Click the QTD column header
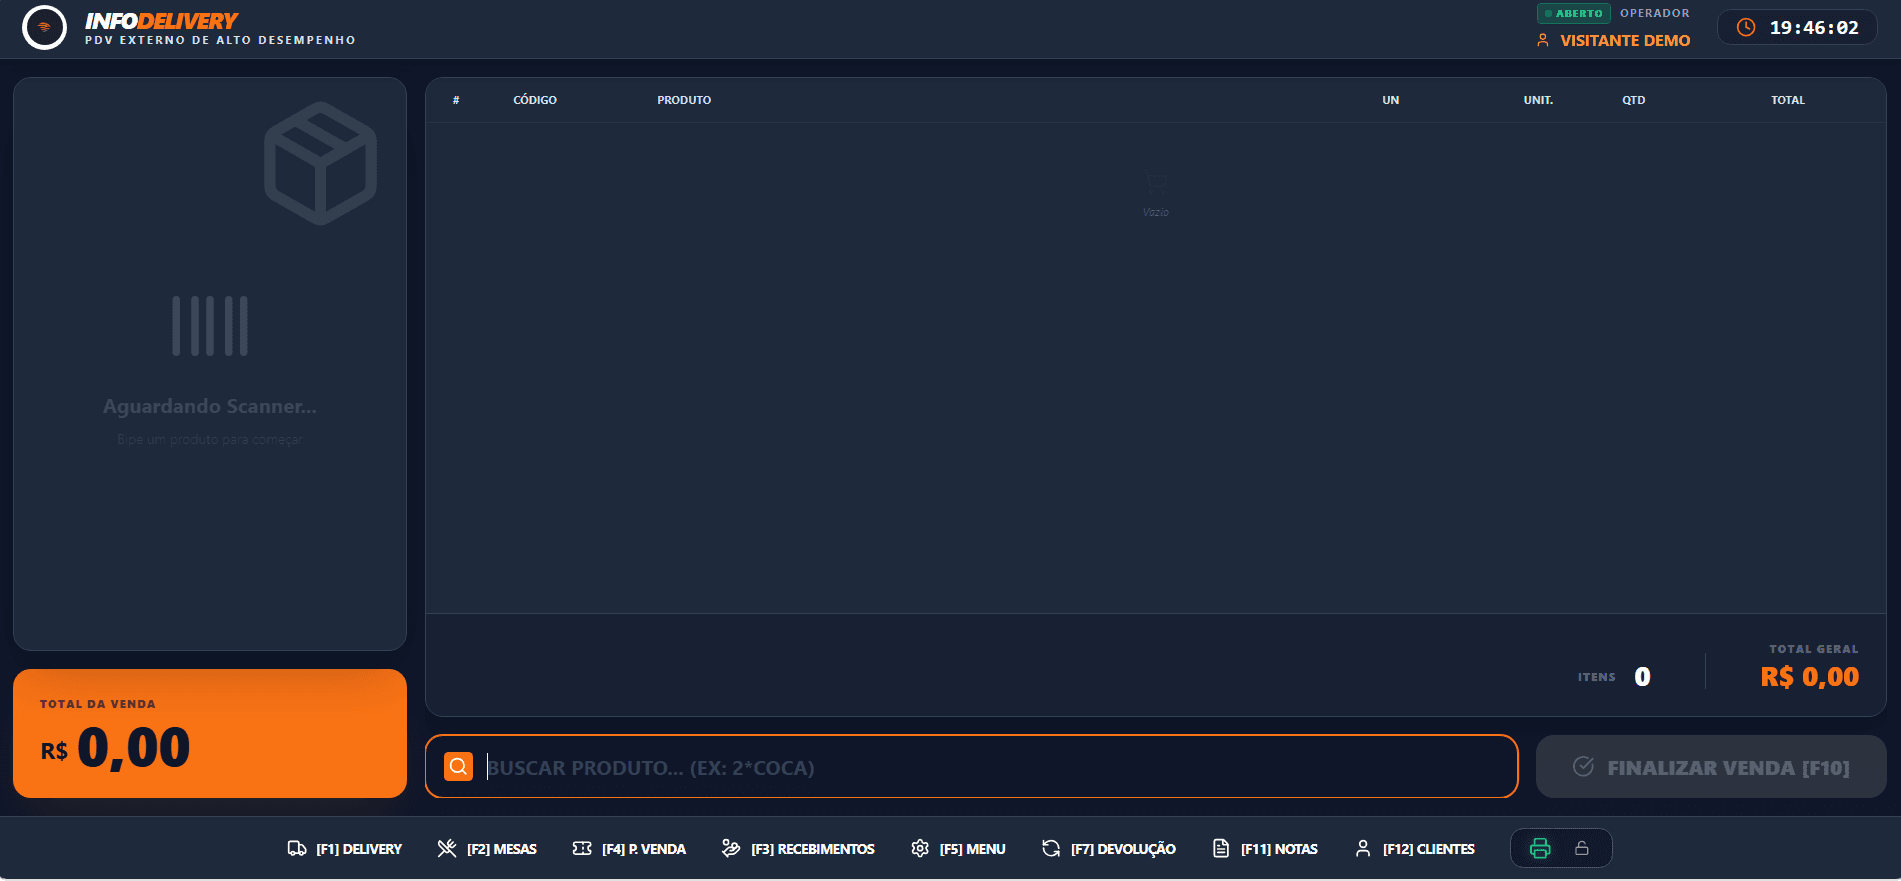The height and width of the screenshot is (881, 1901). tap(1634, 100)
